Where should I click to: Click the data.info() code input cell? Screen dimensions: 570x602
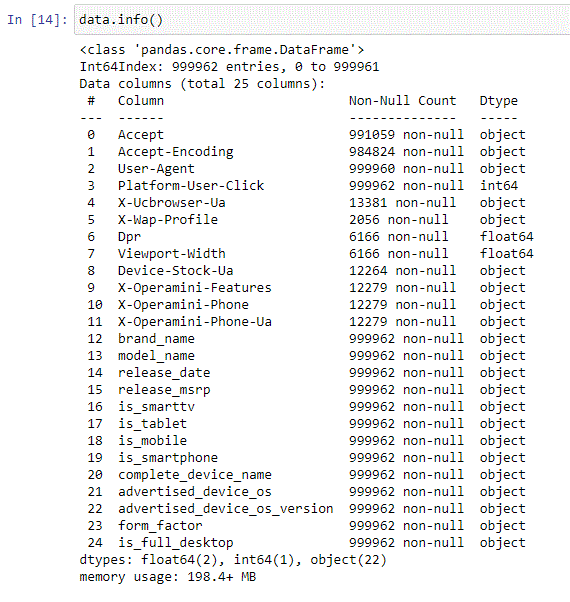click(322, 20)
